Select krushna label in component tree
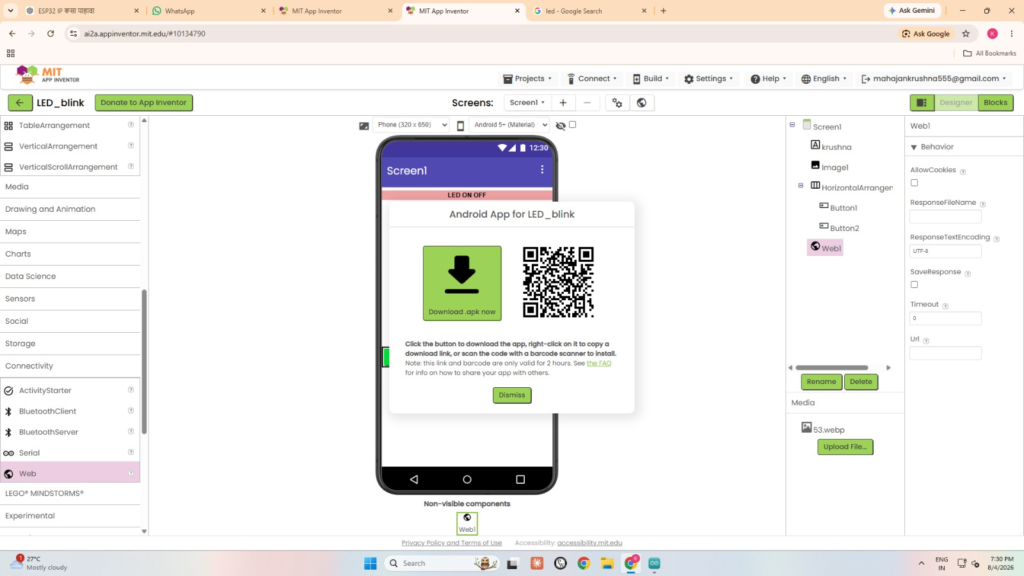The width and height of the screenshot is (1024, 576). (836, 147)
